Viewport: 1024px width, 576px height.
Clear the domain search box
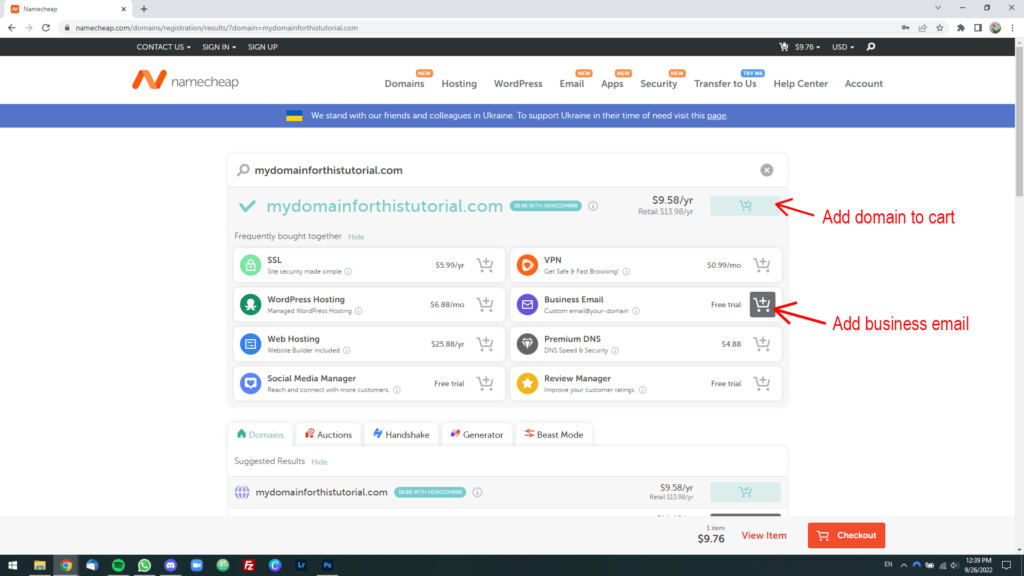point(767,170)
